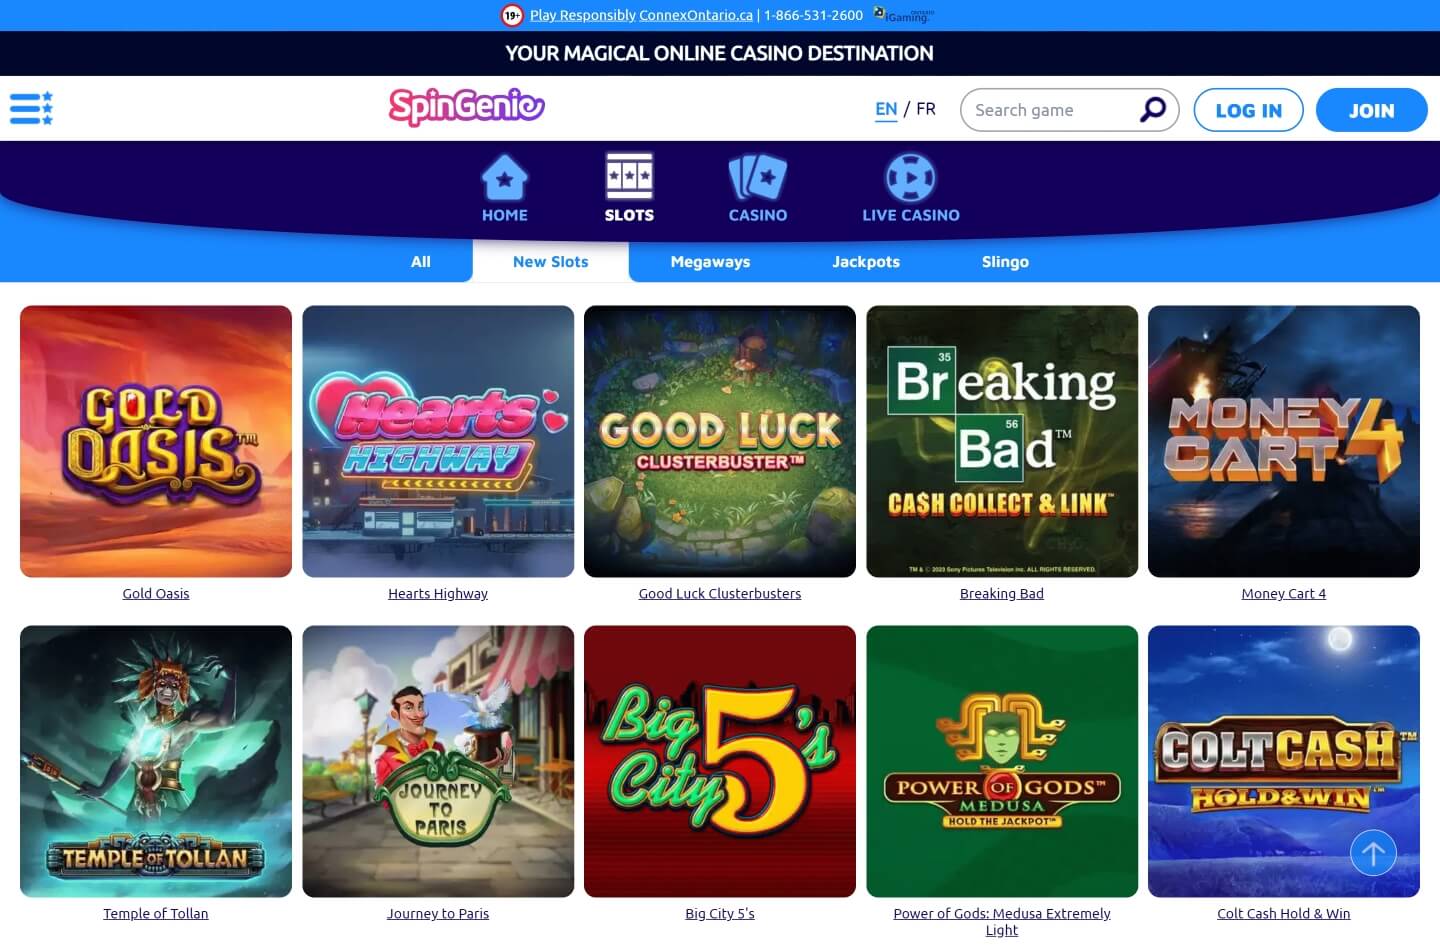Switch to the Megaways tab
1440x951 pixels.
[710, 262]
